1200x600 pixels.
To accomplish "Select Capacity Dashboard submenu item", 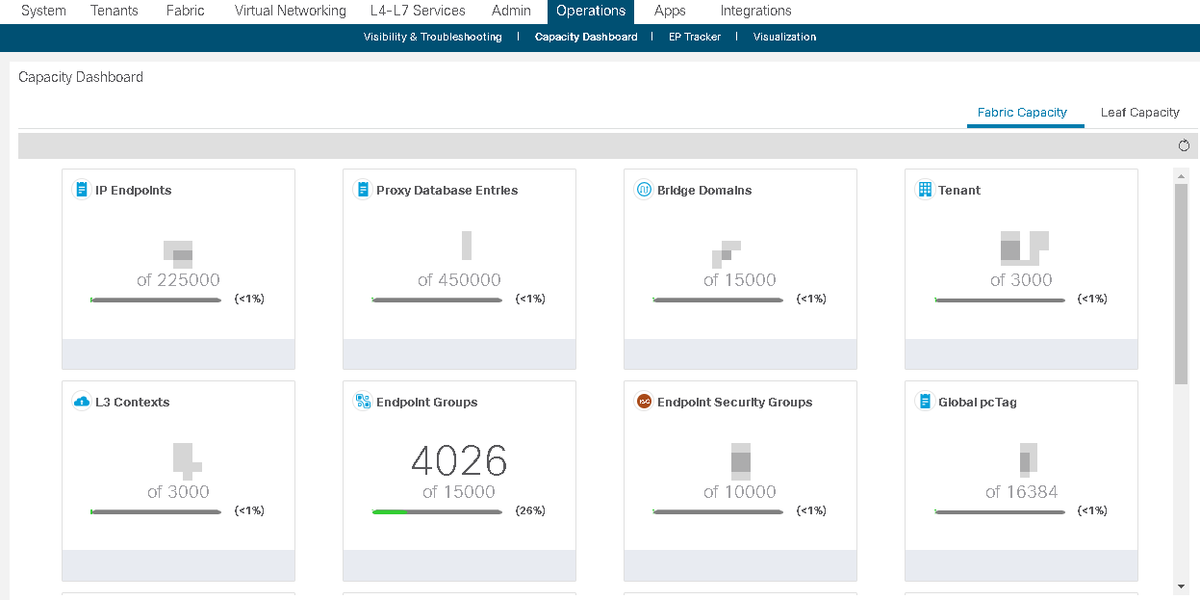I will (x=586, y=37).
